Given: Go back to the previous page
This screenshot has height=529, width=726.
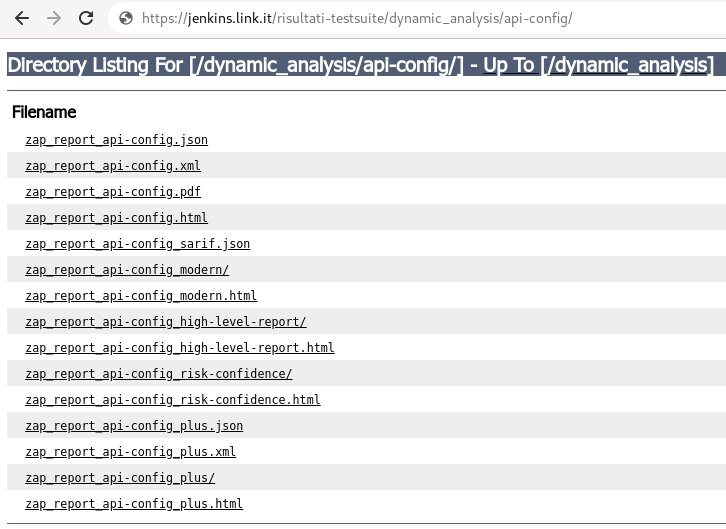Looking at the screenshot, I should click(22, 18).
